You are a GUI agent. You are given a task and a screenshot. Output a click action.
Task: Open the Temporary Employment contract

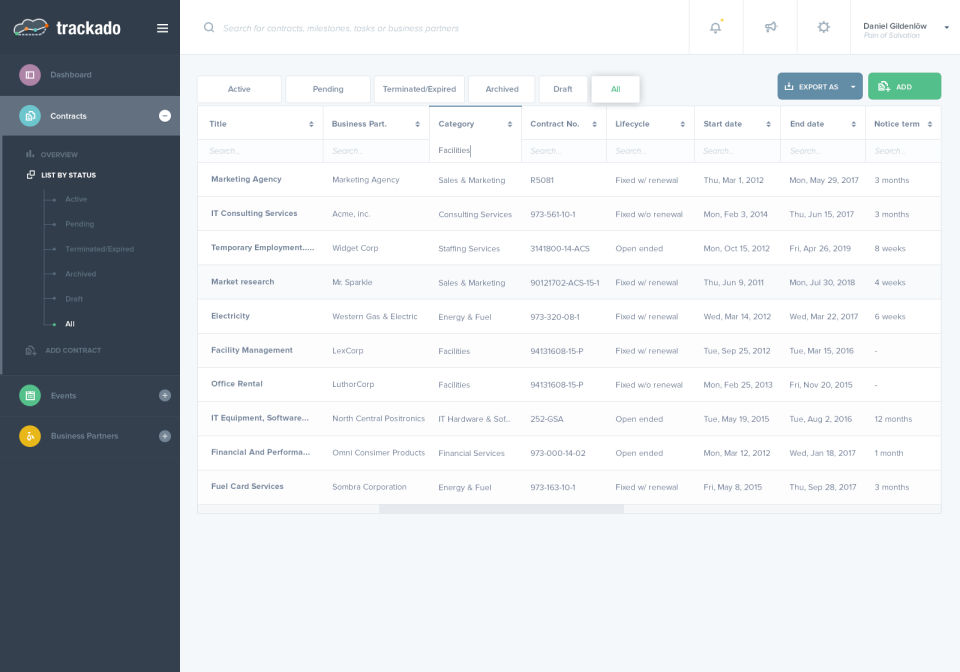pos(263,248)
